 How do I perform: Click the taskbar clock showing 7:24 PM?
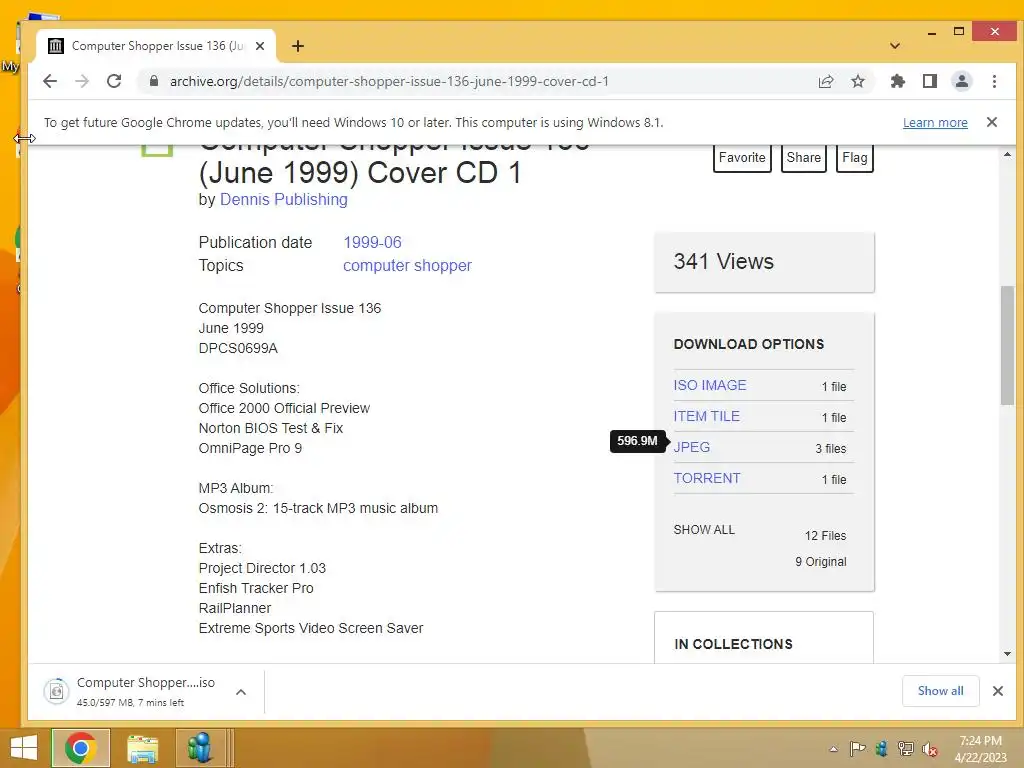980,749
